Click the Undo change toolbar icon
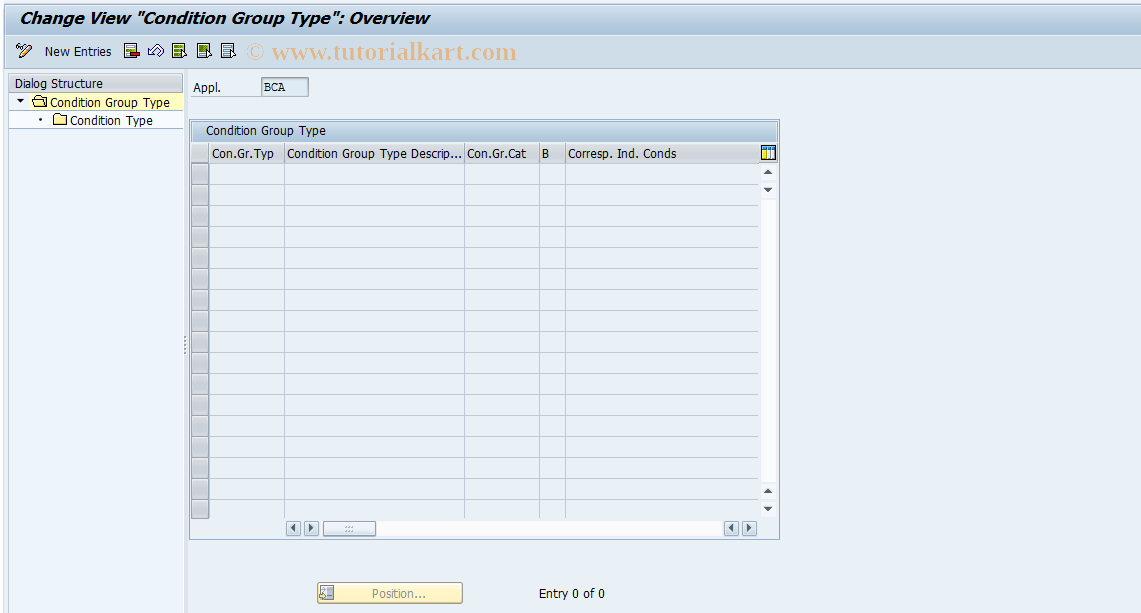 156,51
